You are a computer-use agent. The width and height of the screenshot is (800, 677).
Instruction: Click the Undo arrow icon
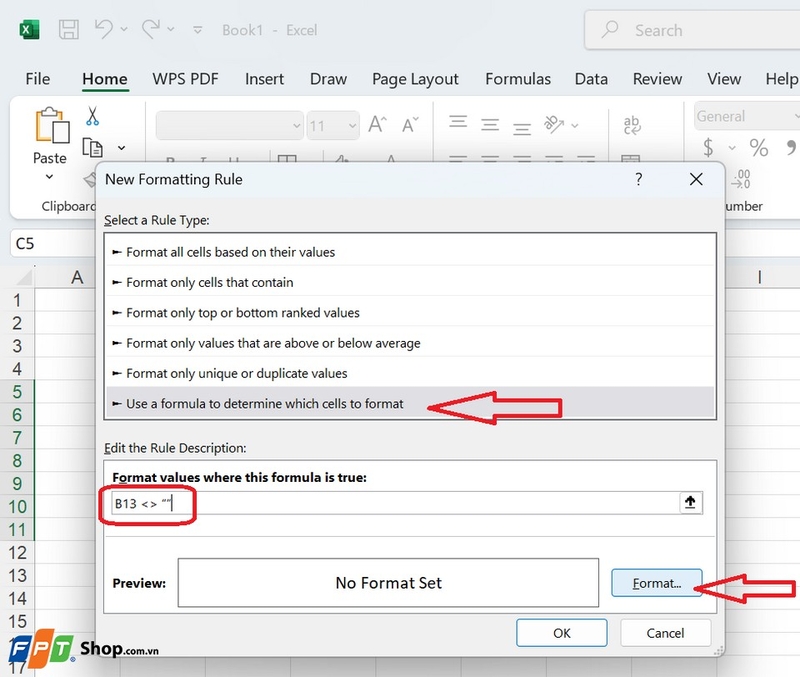tap(104, 29)
